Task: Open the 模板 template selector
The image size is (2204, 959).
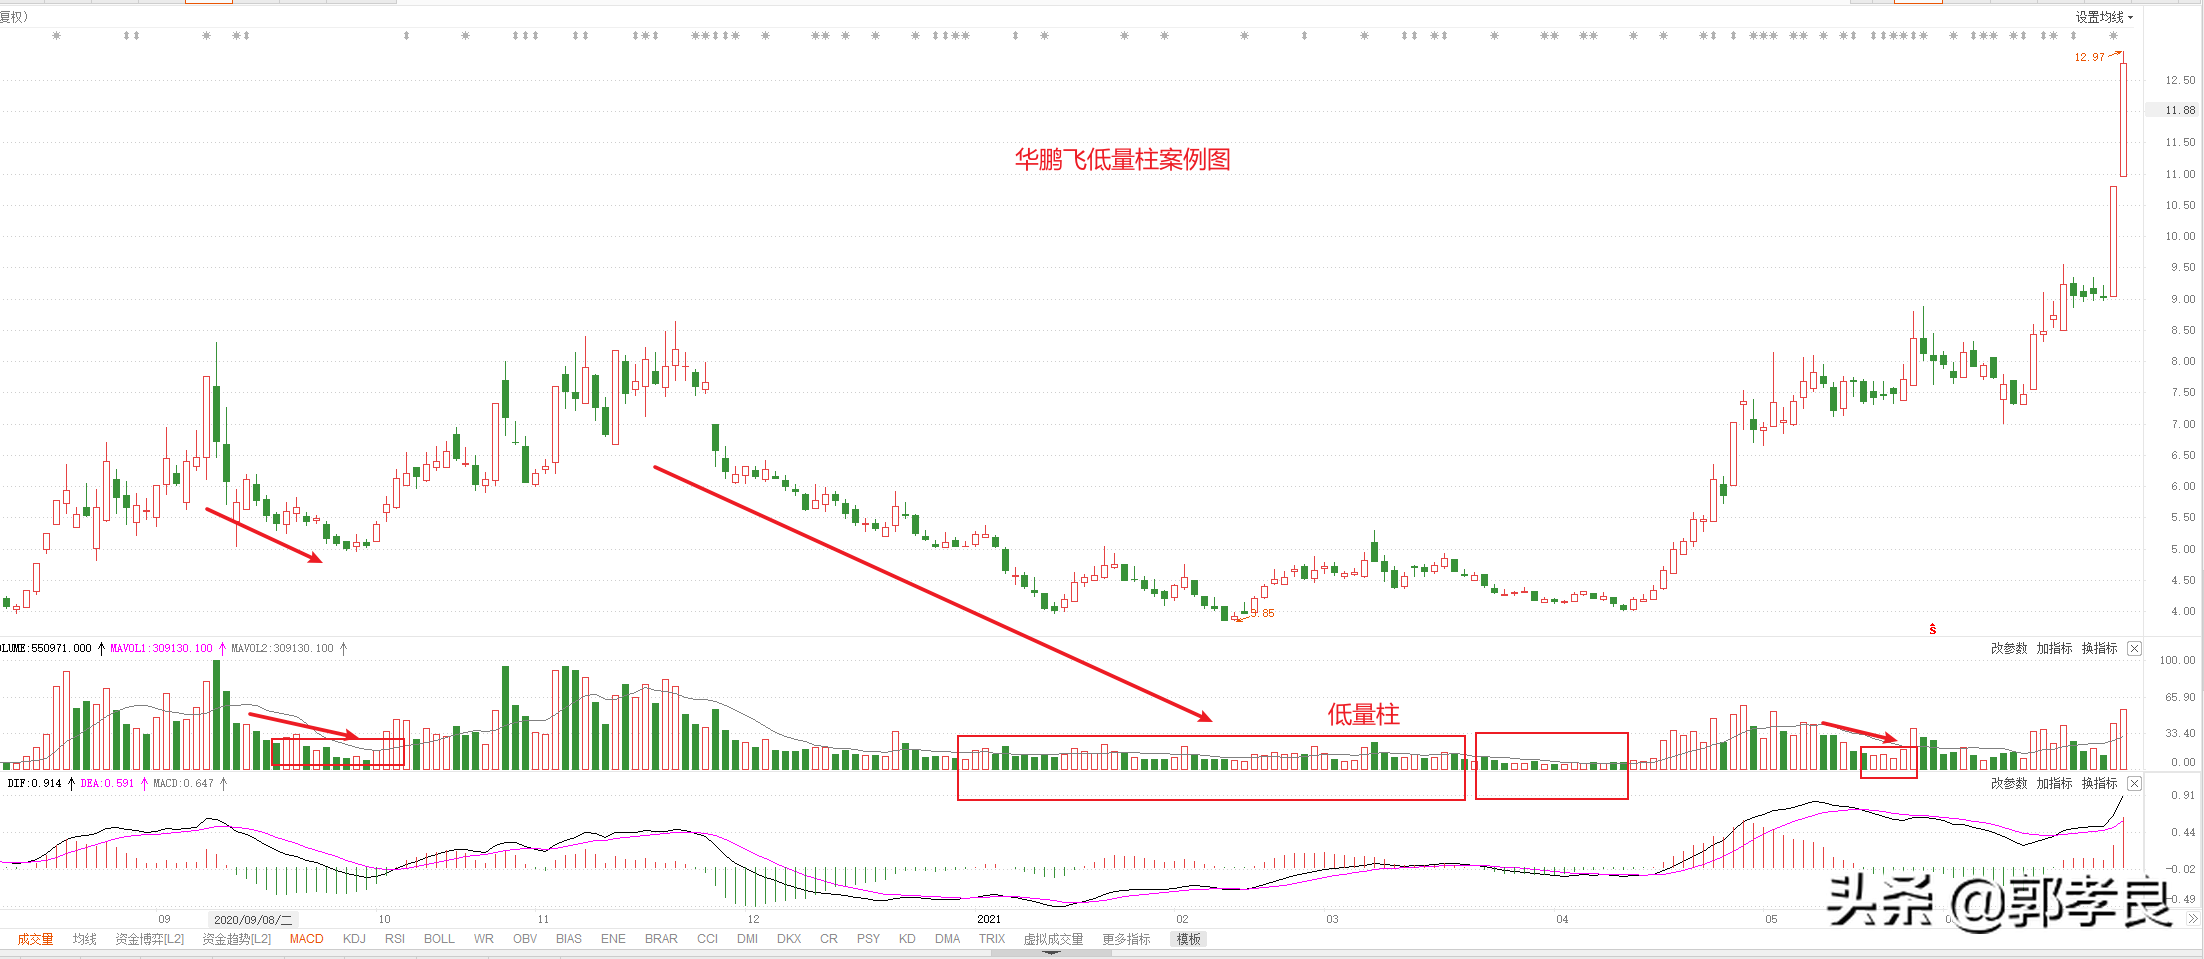Action: (1188, 939)
